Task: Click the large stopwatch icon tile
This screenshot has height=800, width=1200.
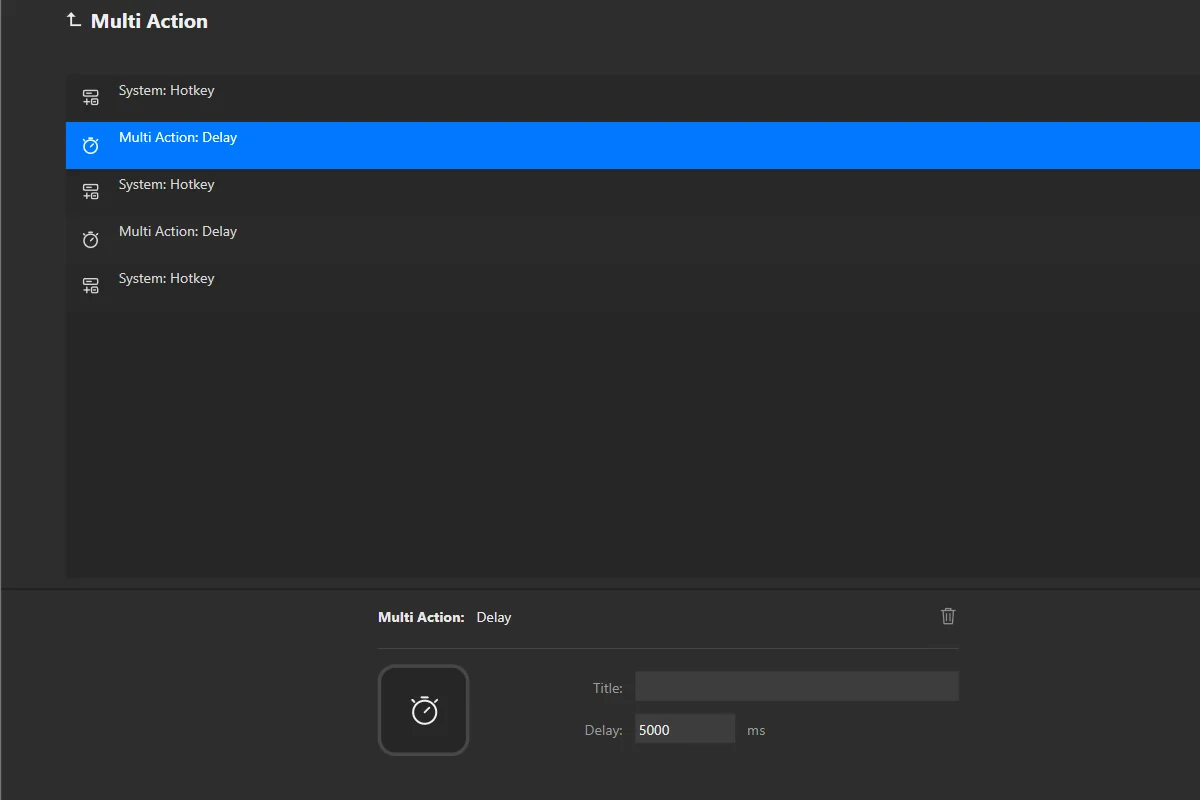Action: [423, 710]
